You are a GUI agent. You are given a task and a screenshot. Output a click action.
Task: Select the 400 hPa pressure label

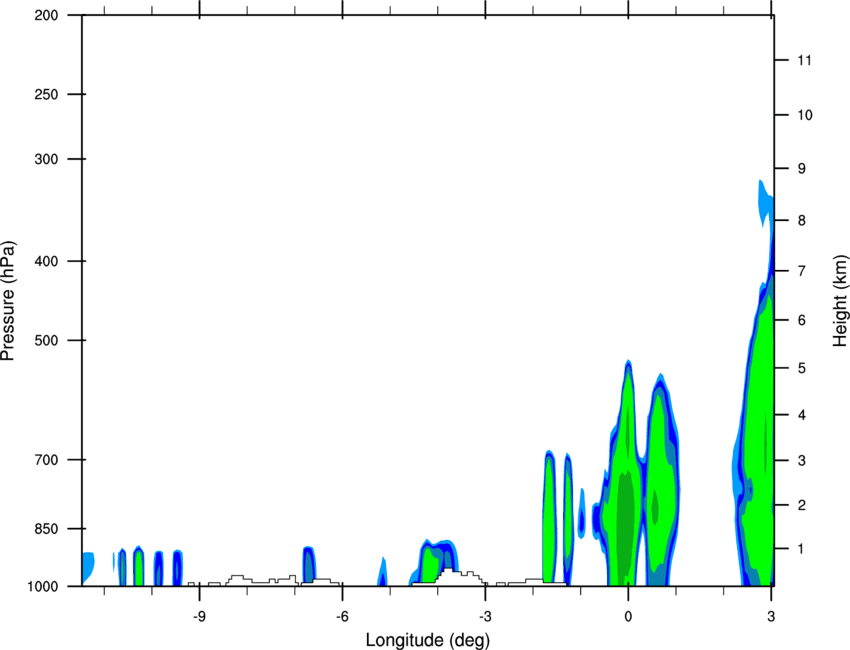46,261
